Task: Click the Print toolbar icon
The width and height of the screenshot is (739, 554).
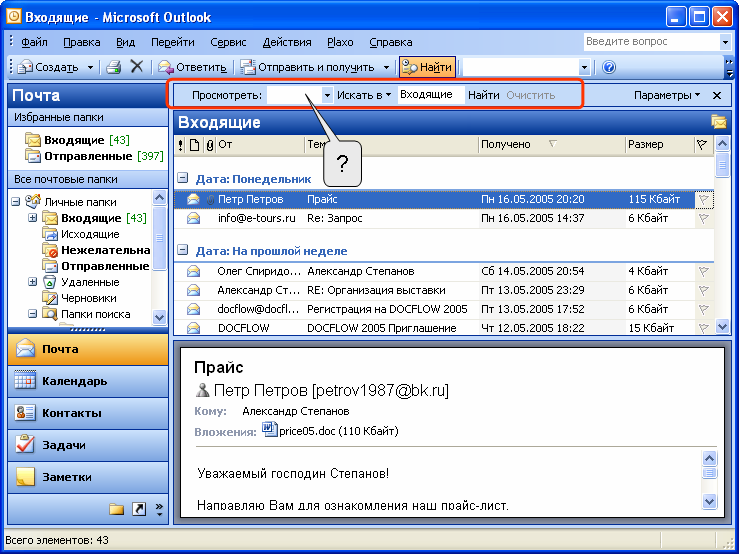Action: 114,67
